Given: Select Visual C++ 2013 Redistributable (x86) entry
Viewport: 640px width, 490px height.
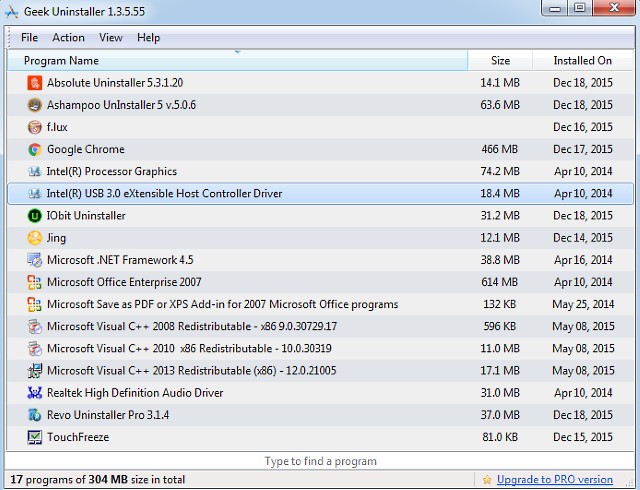Looking at the screenshot, I should coord(191,371).
